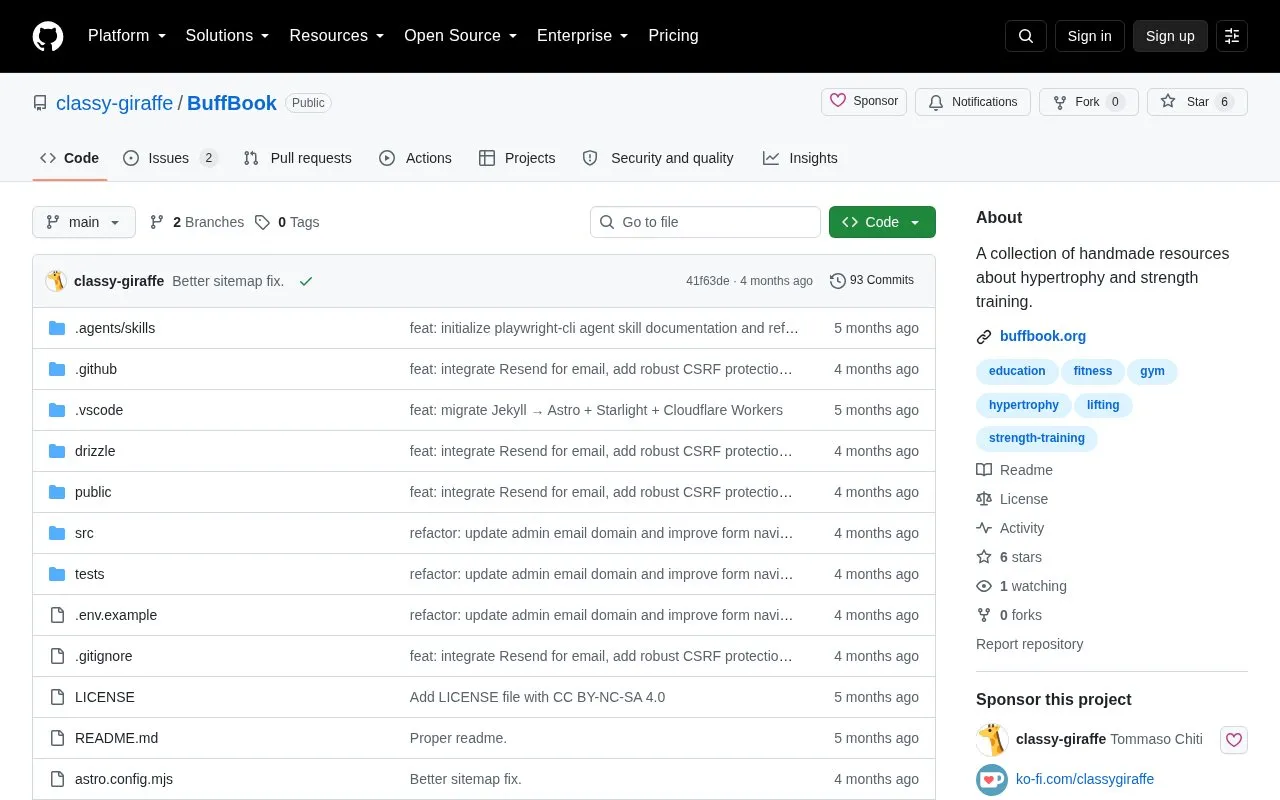Open the green Code dropdown button
Screen dimensions: 1280x800
click(x=882, y=222)
